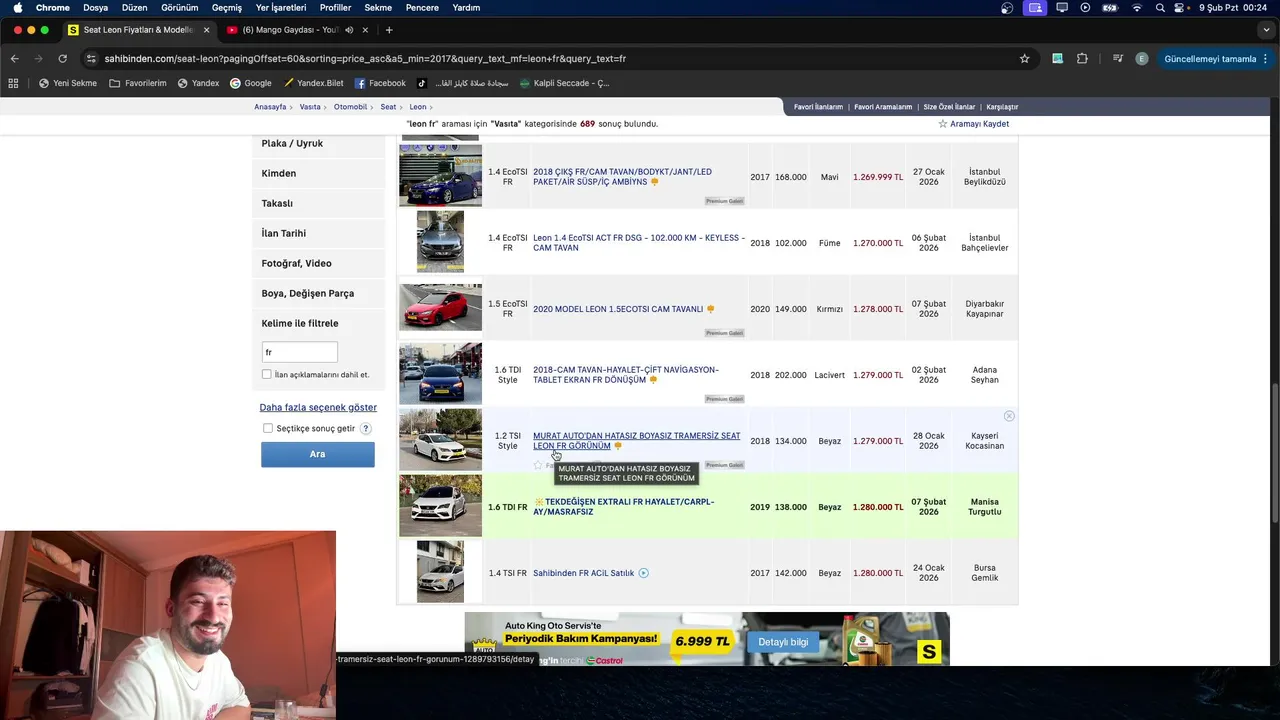The image size is (1280, 720).
Task: Open the Favori İlanlarım link
Action: (x=818, y=107)
